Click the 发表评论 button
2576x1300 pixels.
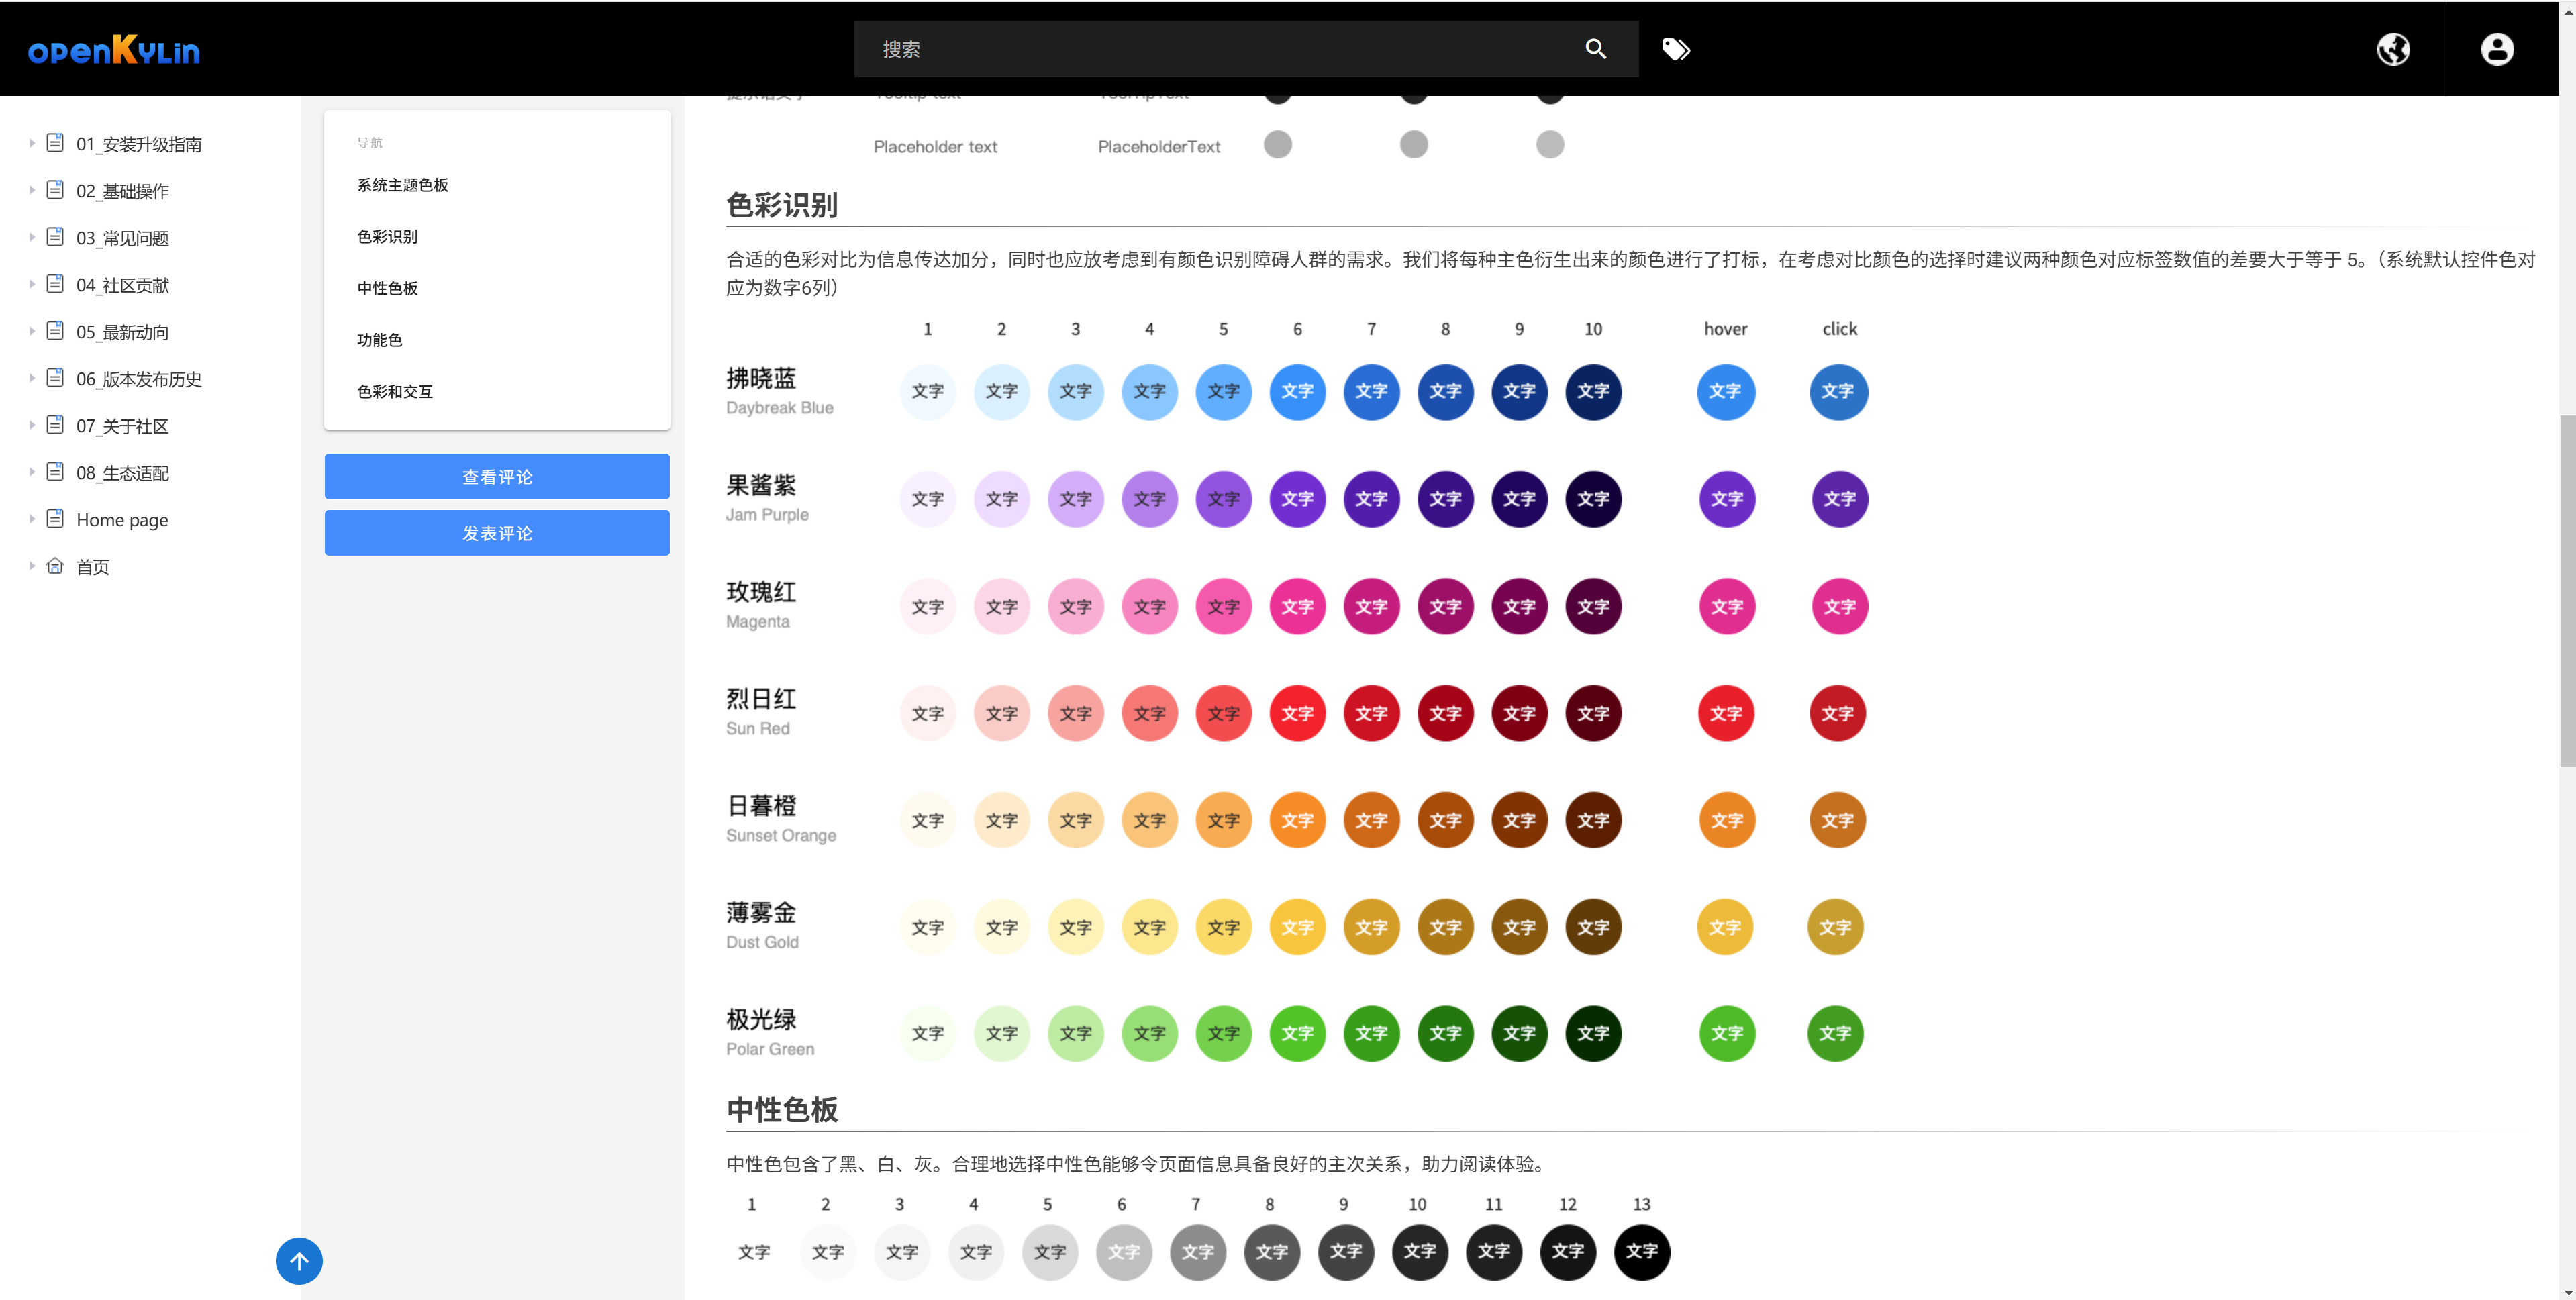tap(497, 533)
